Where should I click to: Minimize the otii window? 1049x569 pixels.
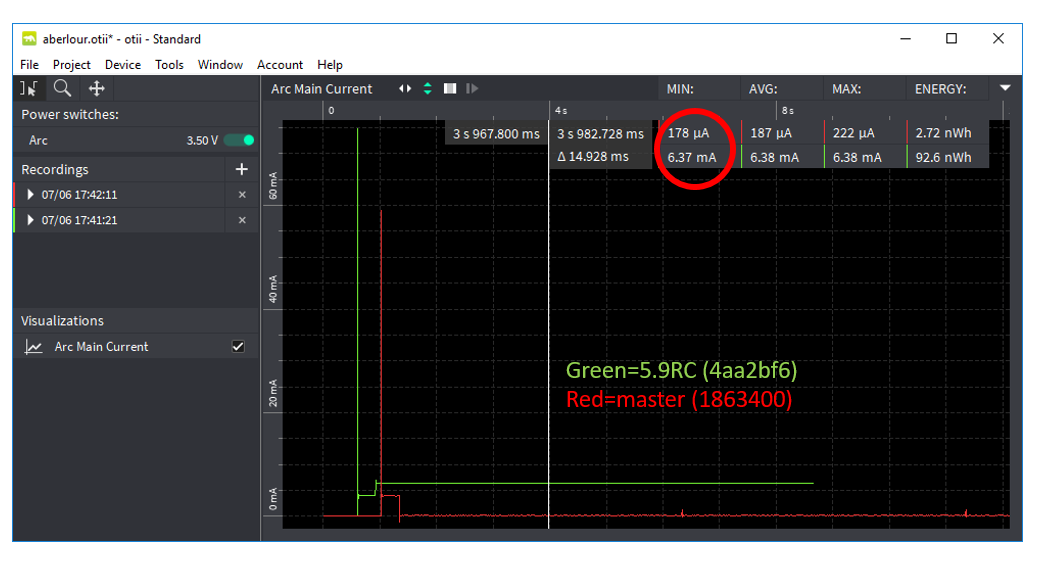click(905, 39)
